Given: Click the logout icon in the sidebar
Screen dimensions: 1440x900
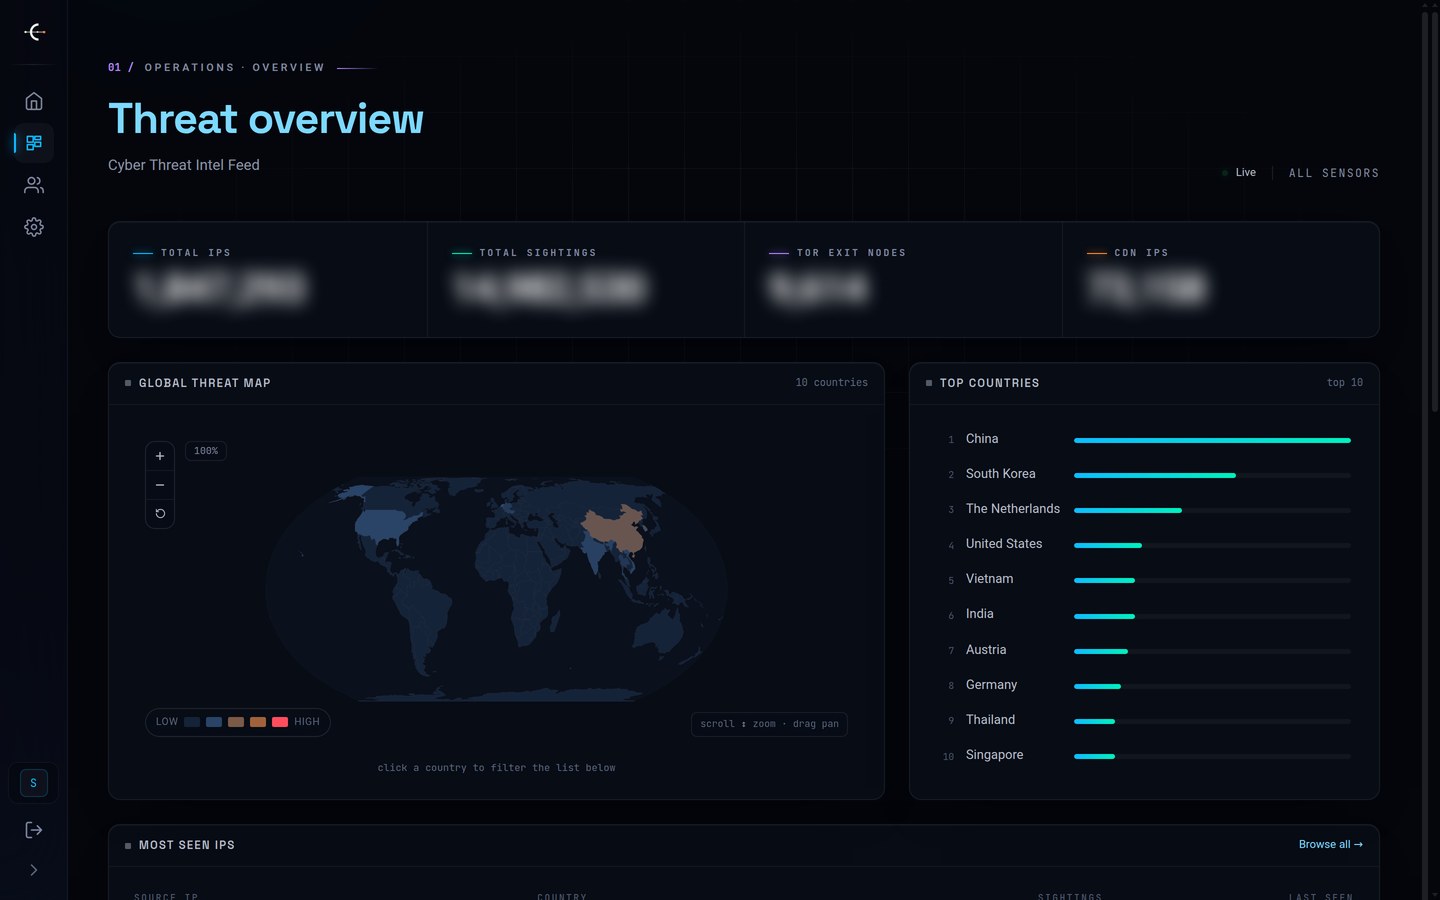Looking at the screenshot, I should tap(34, 830).
